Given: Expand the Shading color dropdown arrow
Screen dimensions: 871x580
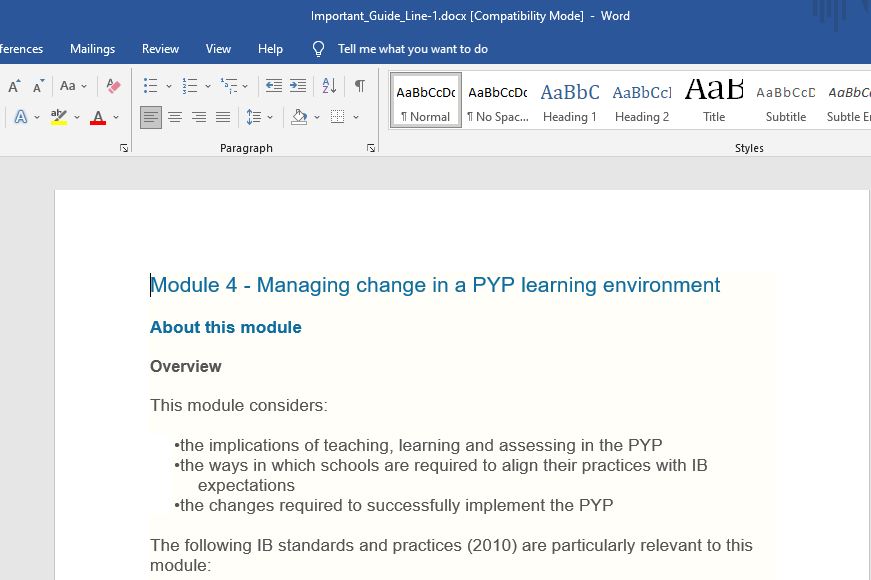Looking at the screenshot, I should pos(317,117).
